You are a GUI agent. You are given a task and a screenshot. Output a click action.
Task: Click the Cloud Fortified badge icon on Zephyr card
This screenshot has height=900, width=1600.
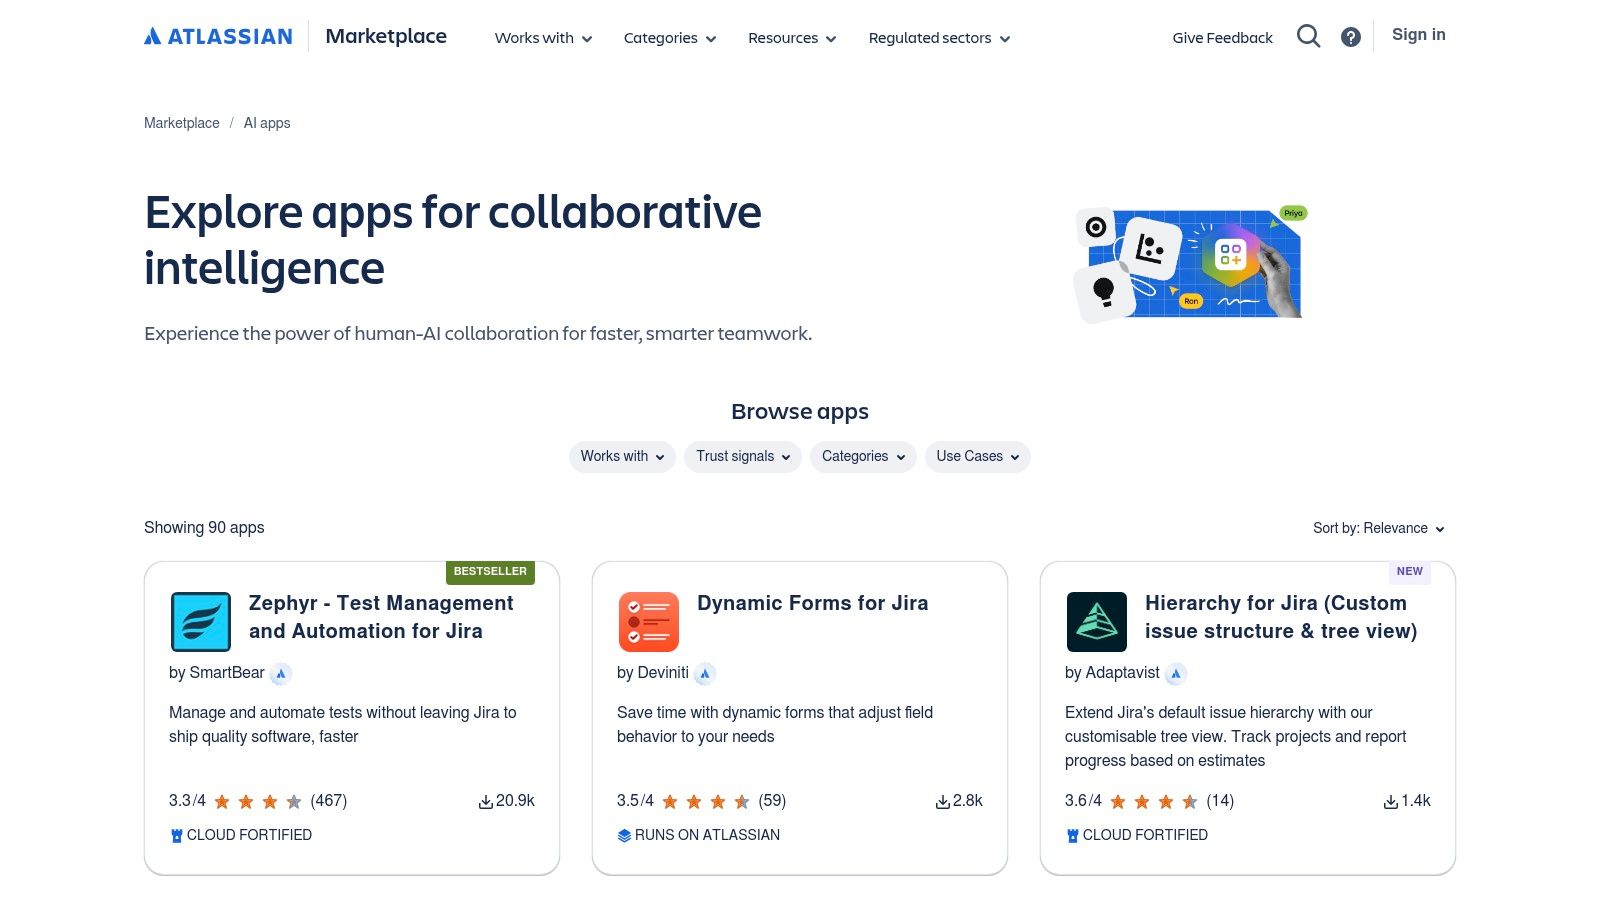pos(176,834)
